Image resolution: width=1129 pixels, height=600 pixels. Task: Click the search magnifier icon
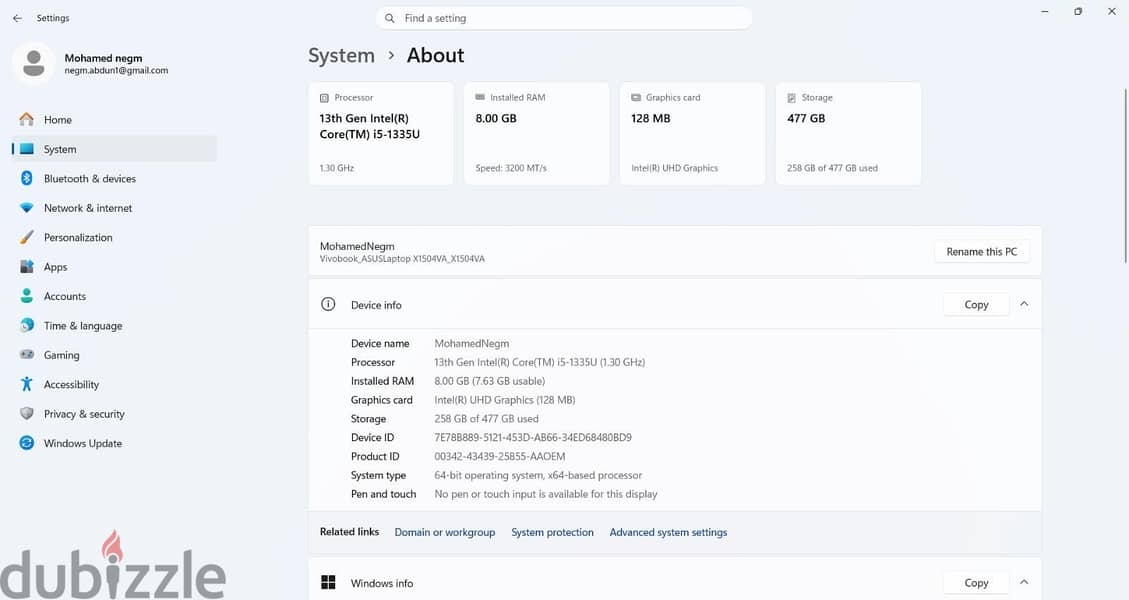(390, 18)
